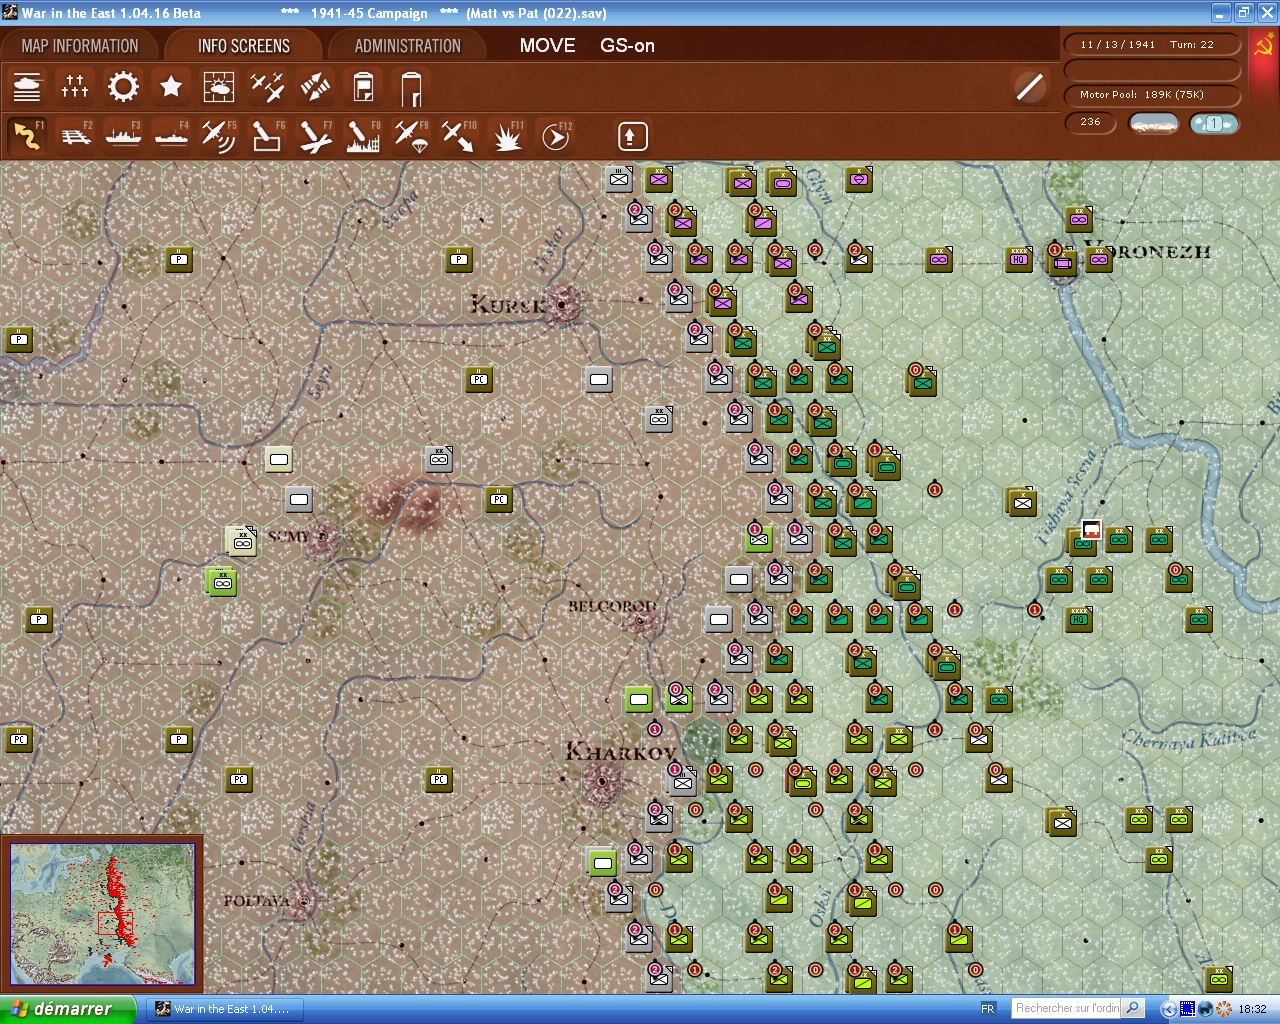This screenshot has height=1024, width=1280.
Task: Switch to the Administration tab
Action: [407, 46]
